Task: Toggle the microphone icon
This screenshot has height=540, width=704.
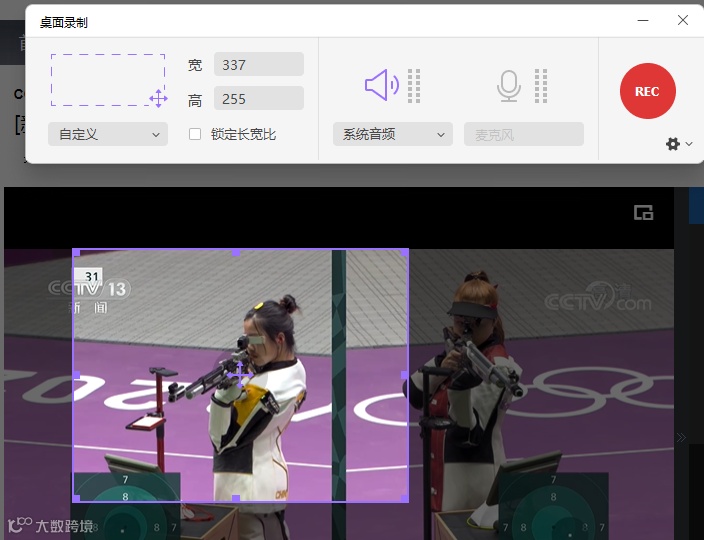Action: pos(509,86)
